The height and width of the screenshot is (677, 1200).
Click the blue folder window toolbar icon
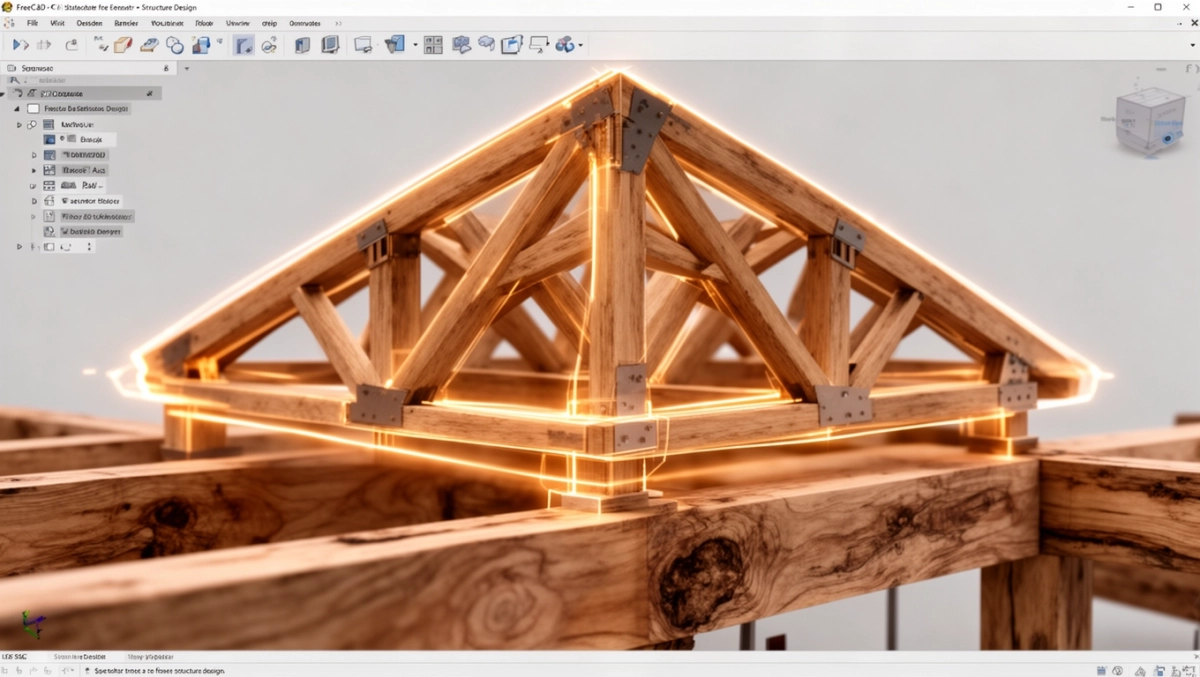[512, 45]
